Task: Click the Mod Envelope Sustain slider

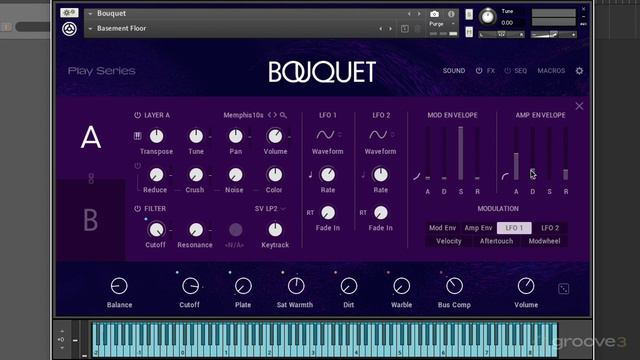Action: tap(460, 154)
